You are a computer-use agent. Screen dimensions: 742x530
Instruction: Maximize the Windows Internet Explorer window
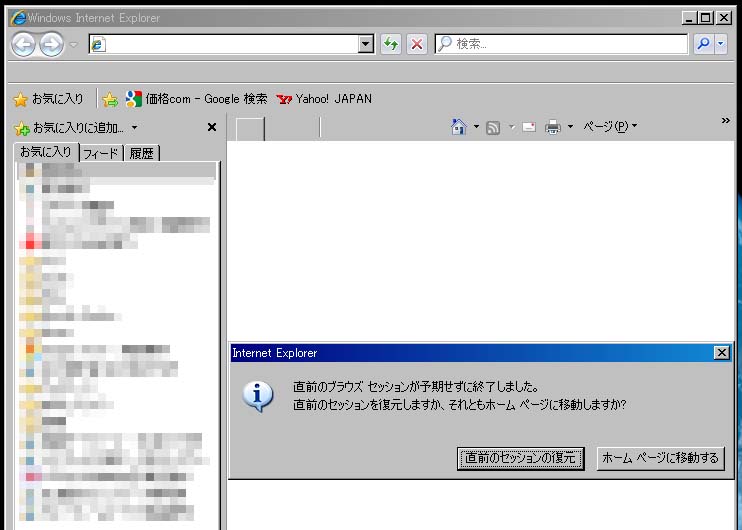706,18
